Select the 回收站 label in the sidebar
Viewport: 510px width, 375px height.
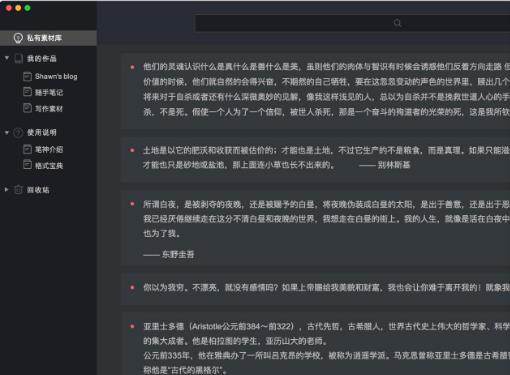tap(38, 190)
